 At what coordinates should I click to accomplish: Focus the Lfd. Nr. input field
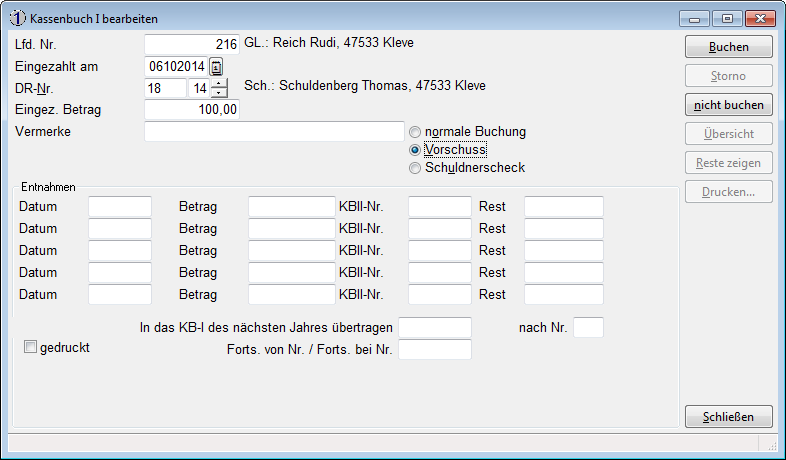point(192,44)
